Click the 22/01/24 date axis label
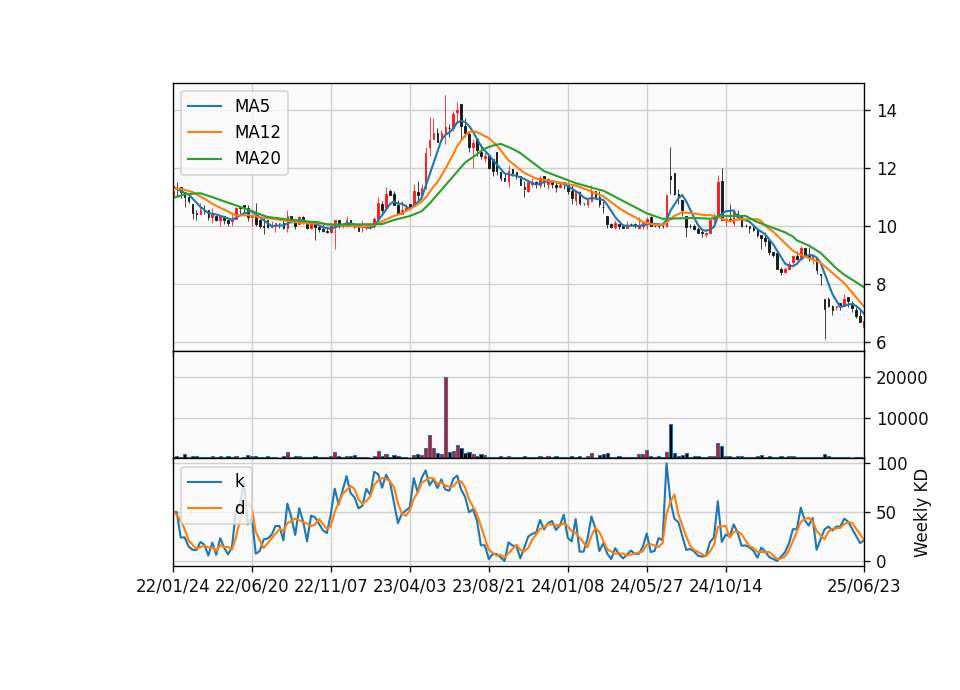This screenshot has height=690, width=960. click(x=173, y=586)
